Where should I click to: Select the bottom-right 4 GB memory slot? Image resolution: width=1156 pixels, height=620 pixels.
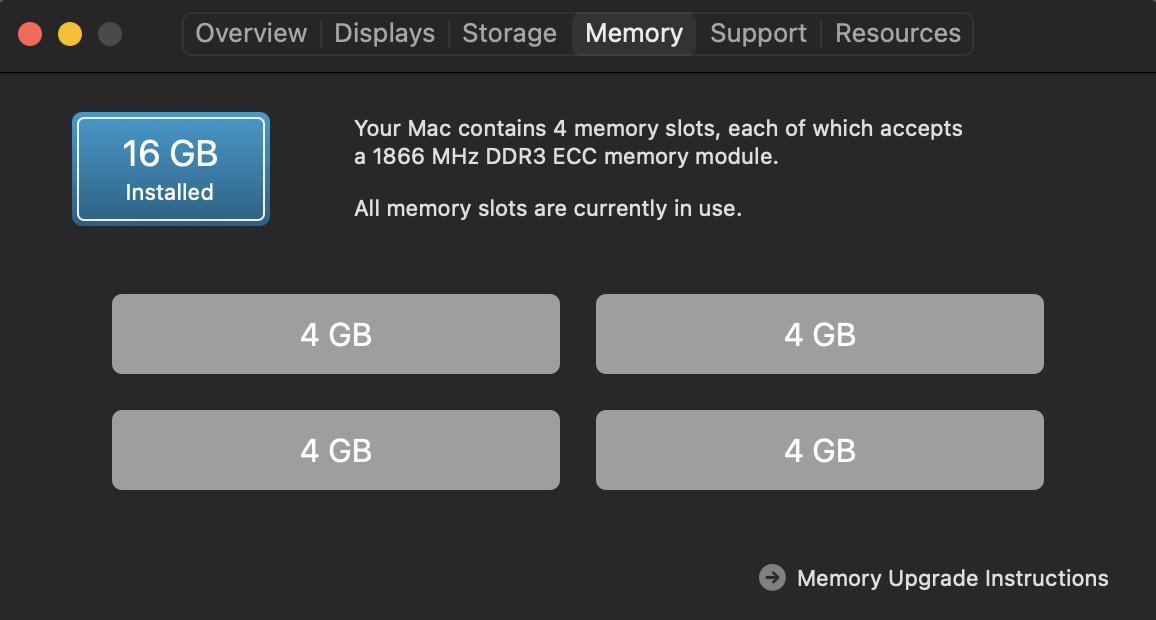click(819, 449)
